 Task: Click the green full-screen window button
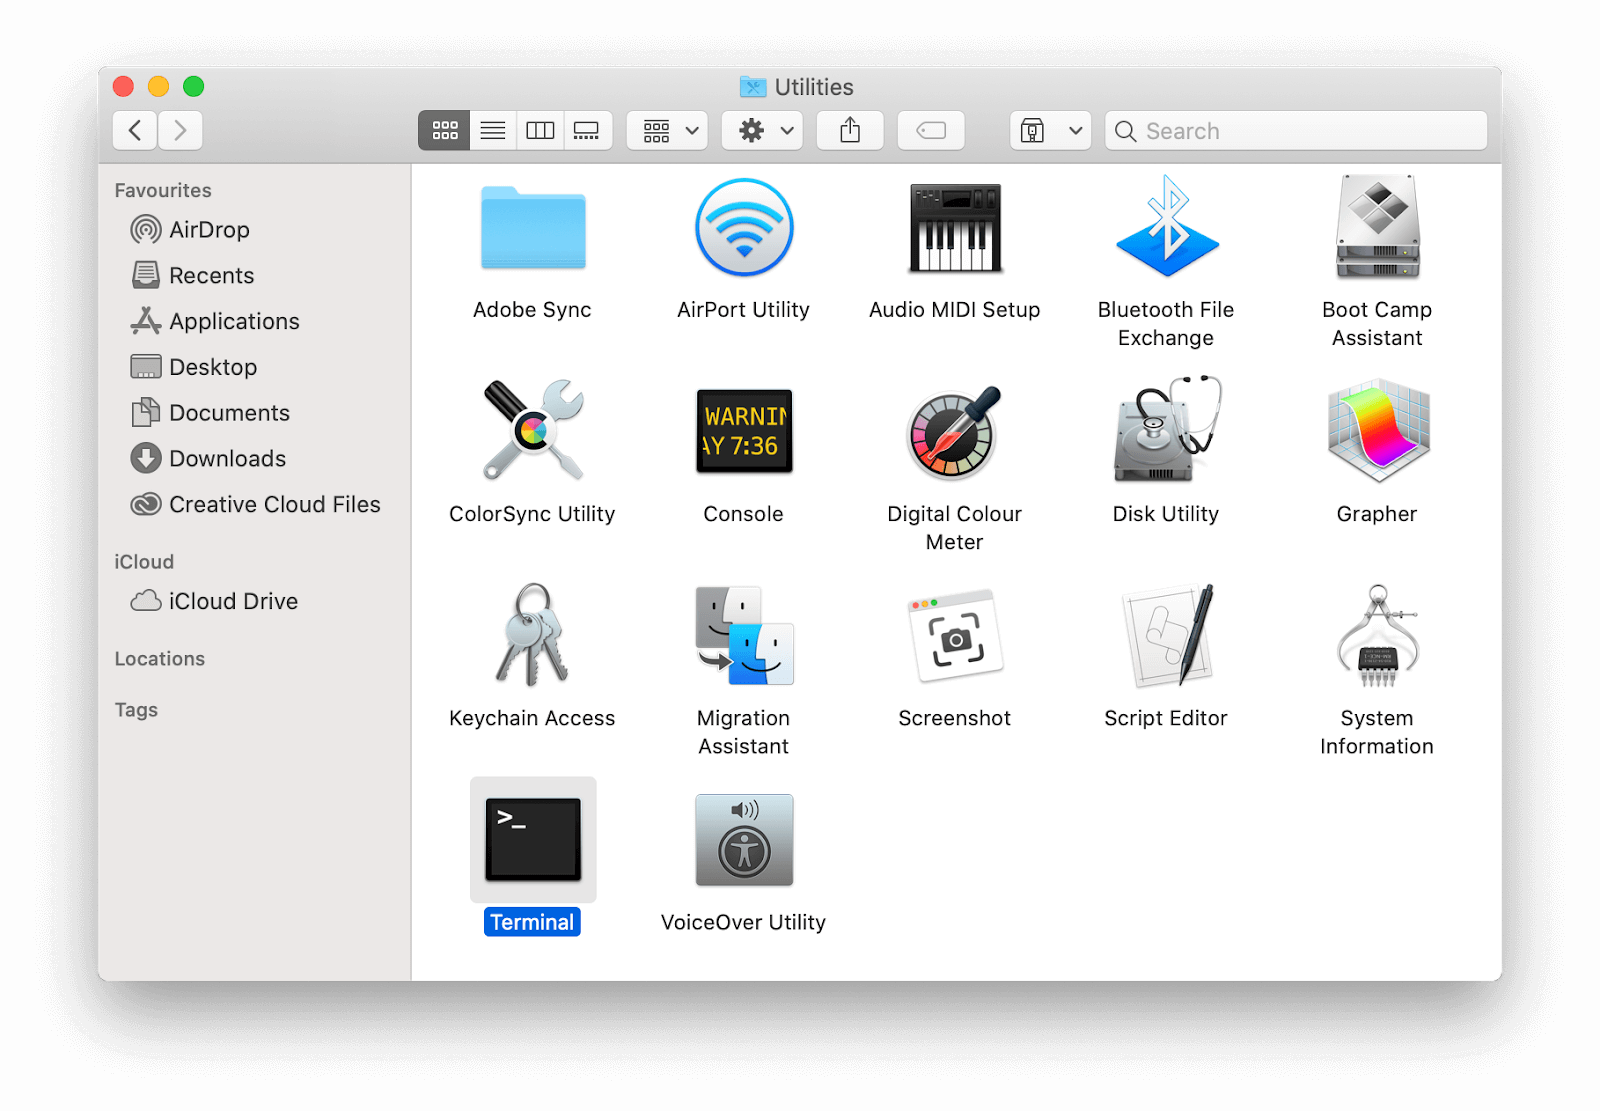point(194,87)
